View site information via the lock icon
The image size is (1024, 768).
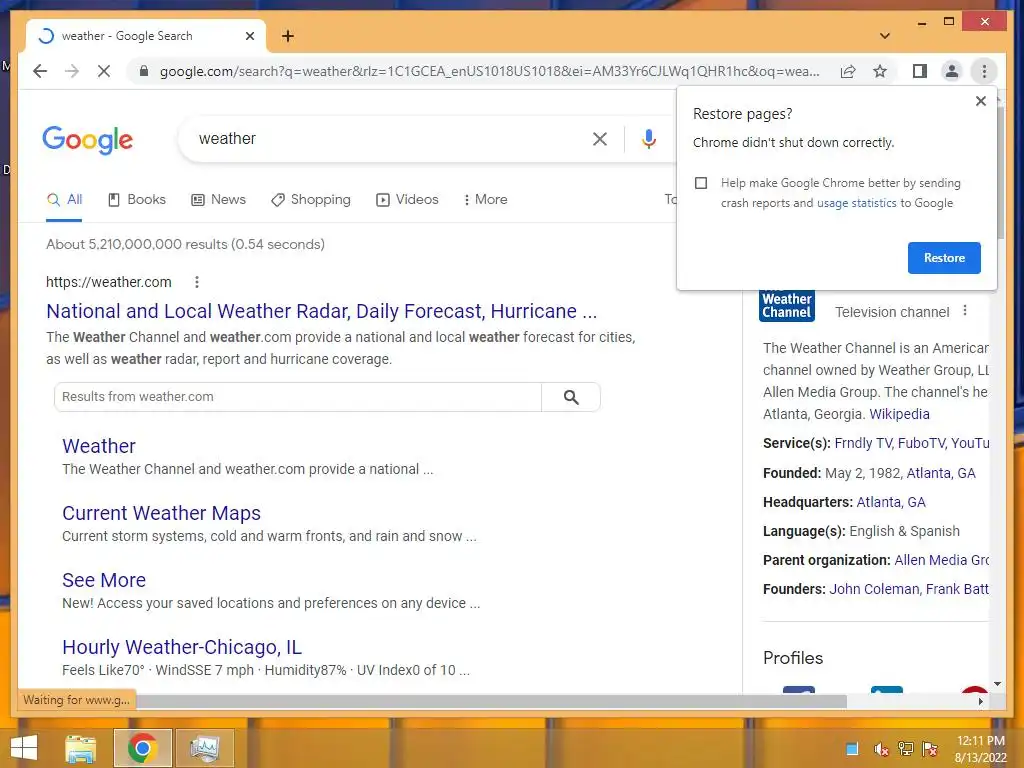144,71
